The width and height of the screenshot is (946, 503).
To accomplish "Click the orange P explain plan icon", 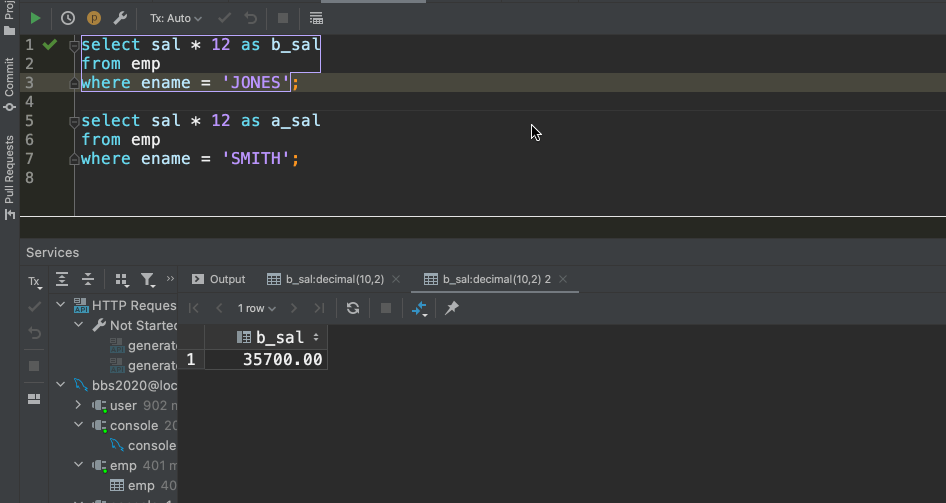I will click(x=94, y=18).
